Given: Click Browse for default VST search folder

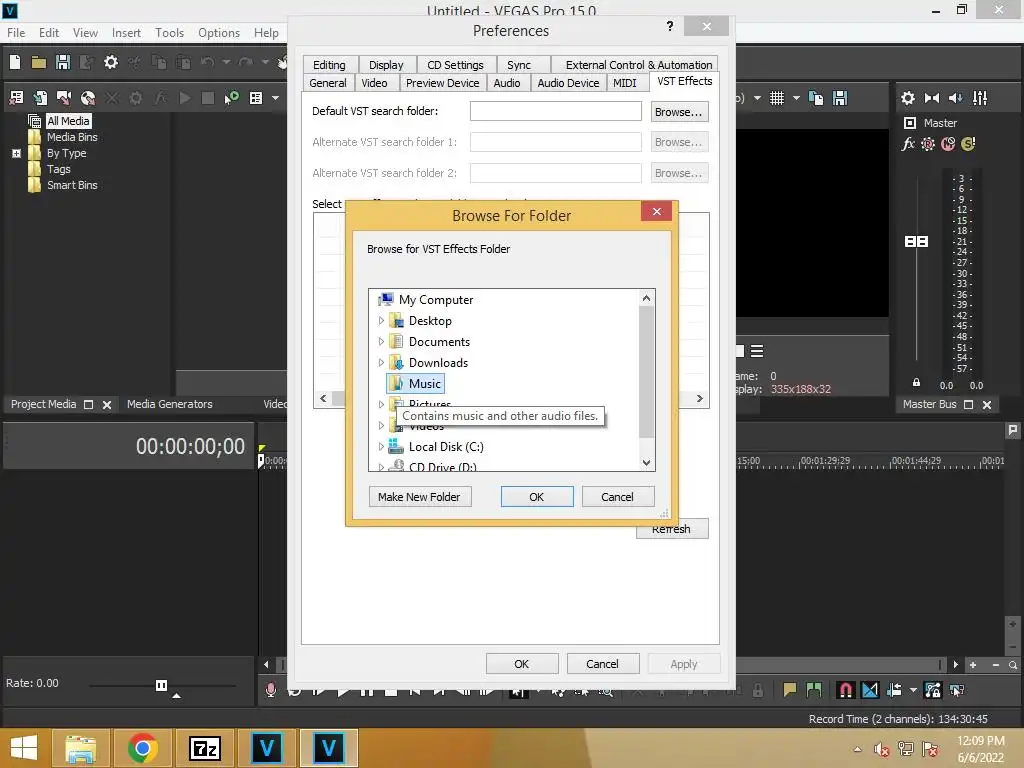Looking at the screenshot, I should click(679, 112).
